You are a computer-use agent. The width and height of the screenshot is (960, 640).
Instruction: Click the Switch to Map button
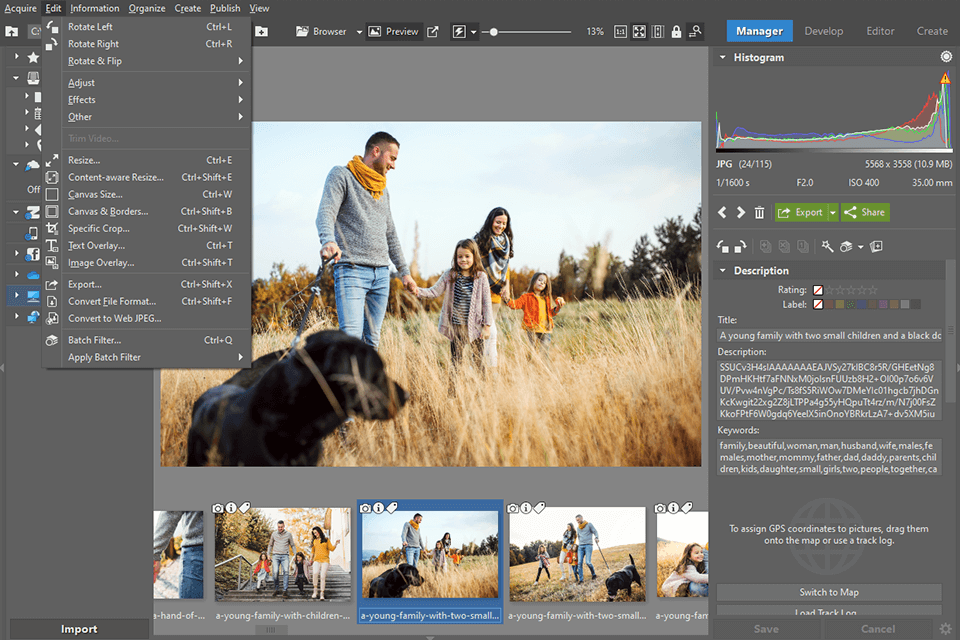pyautogui.click(x=828, y=592)
